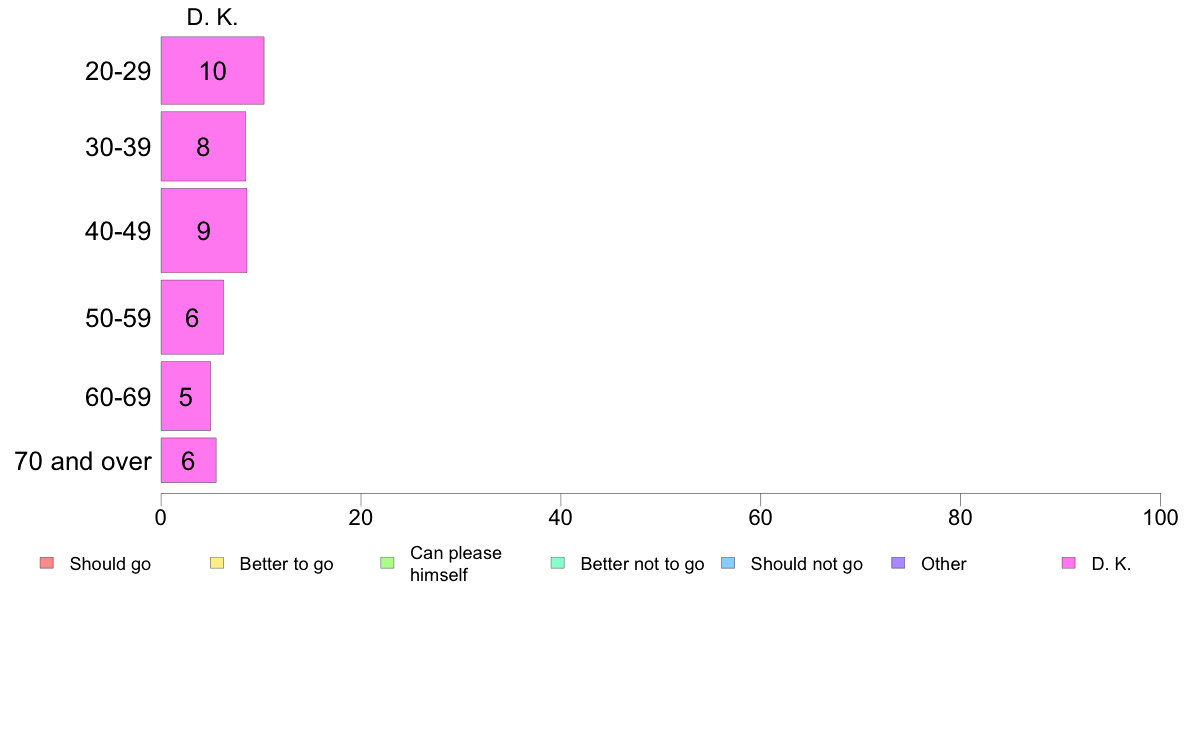The width and height of the screenshot is (1188, 736).
Task: Click the 70 and over axis label
Action: tap(83, 461)
